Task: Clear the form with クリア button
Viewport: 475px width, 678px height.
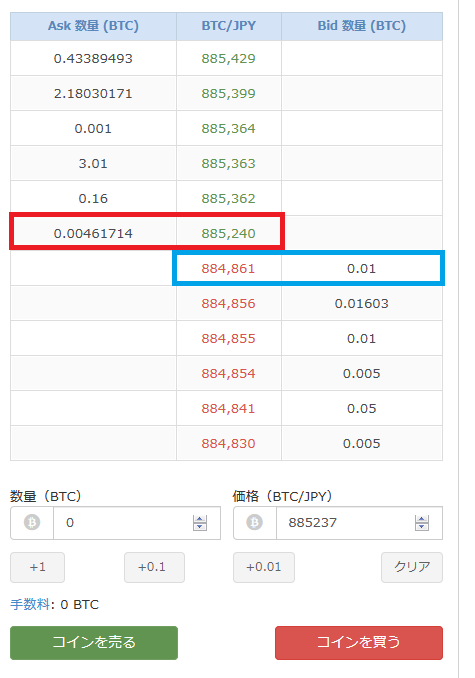Action: (412, 567)
